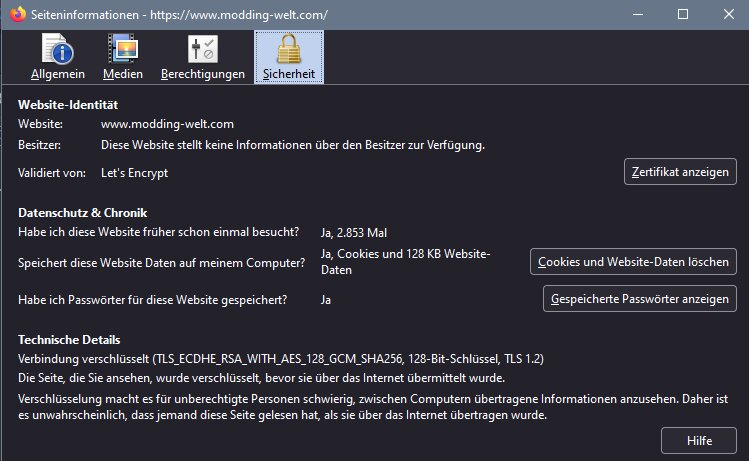Click the Hilfe button

(698, 440)
